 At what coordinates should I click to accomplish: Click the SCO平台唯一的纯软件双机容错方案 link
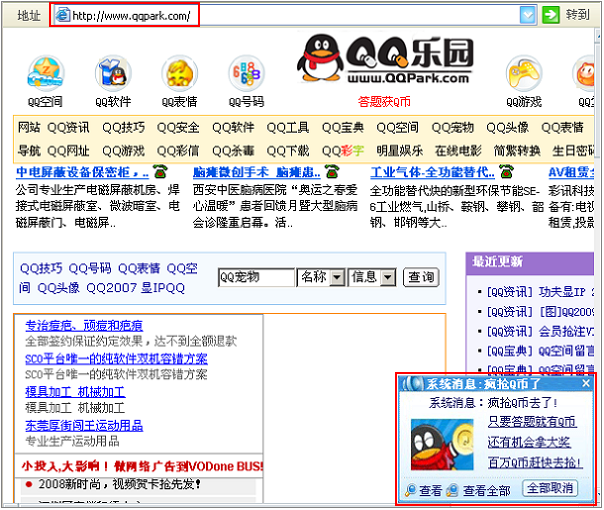click(116, 359)
